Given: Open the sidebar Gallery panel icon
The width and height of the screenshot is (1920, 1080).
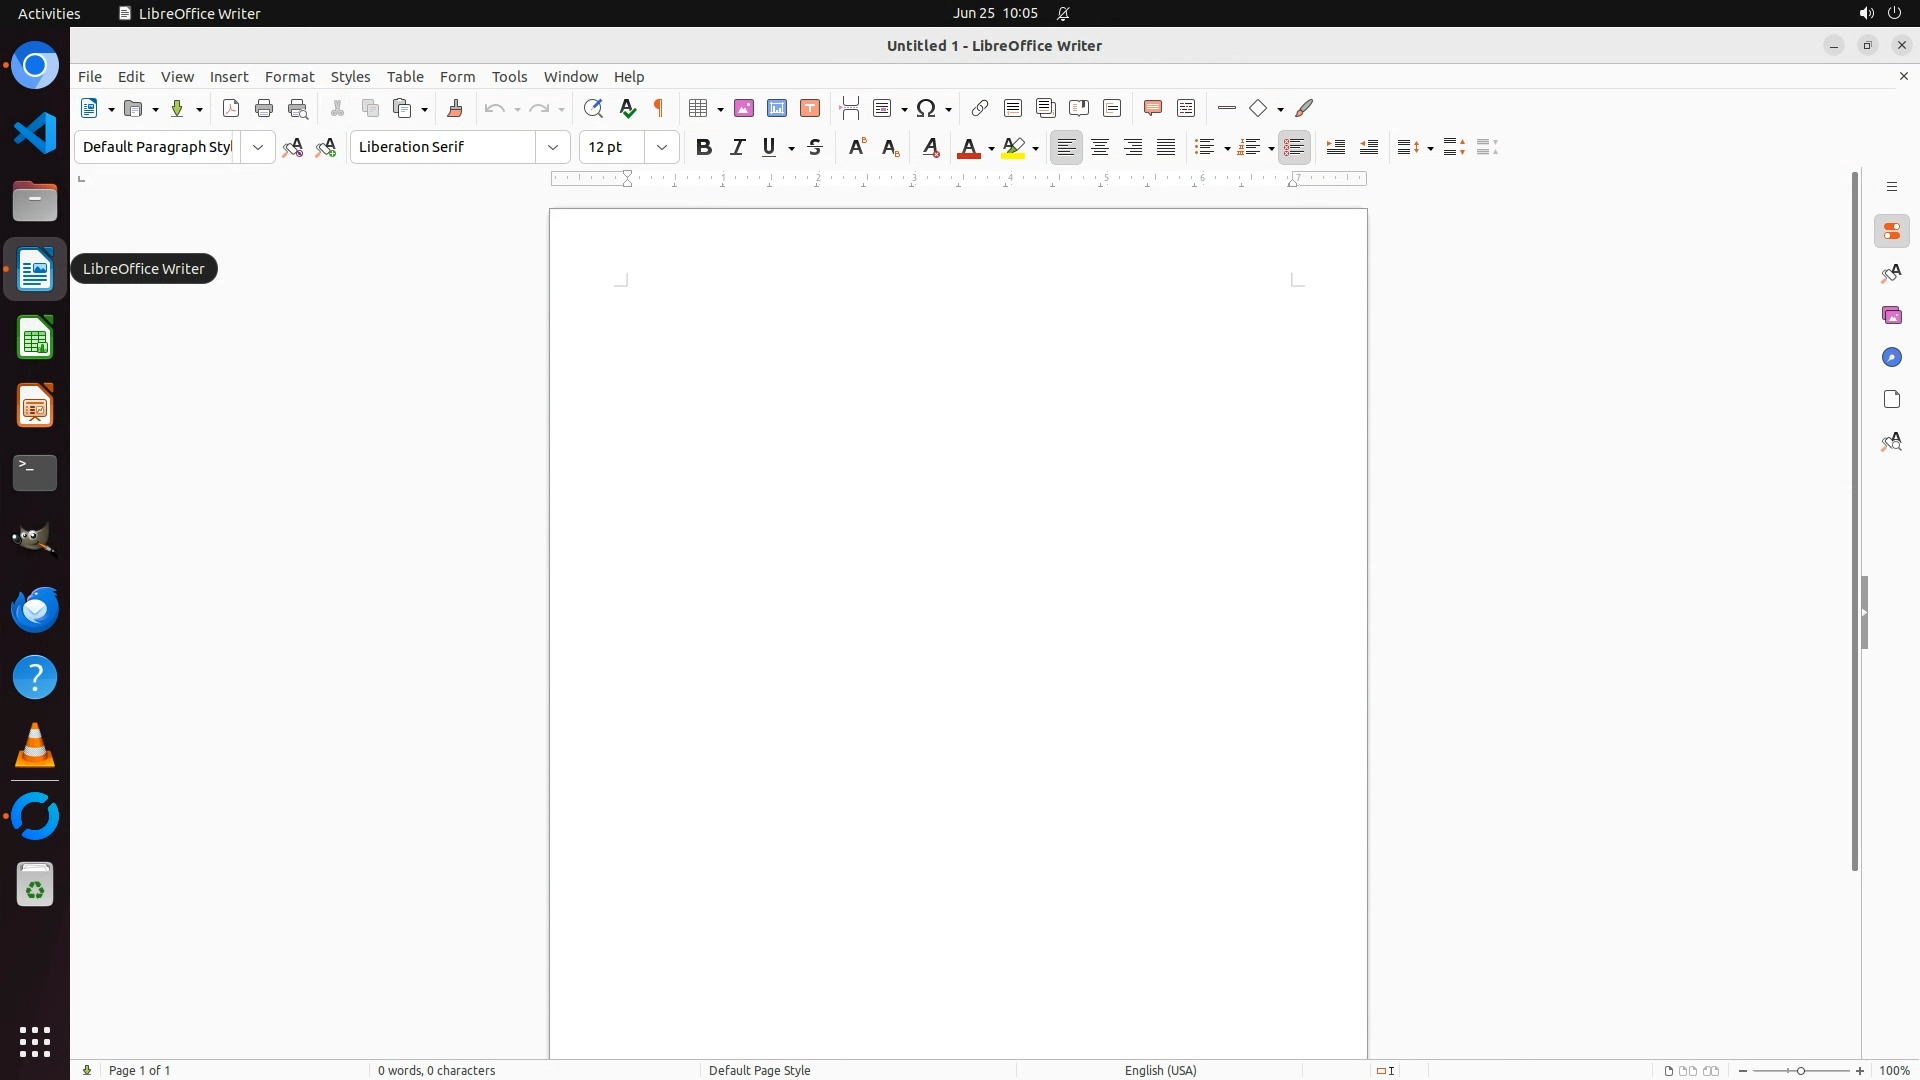Looking at the screenshot, I should point(1891,316).
